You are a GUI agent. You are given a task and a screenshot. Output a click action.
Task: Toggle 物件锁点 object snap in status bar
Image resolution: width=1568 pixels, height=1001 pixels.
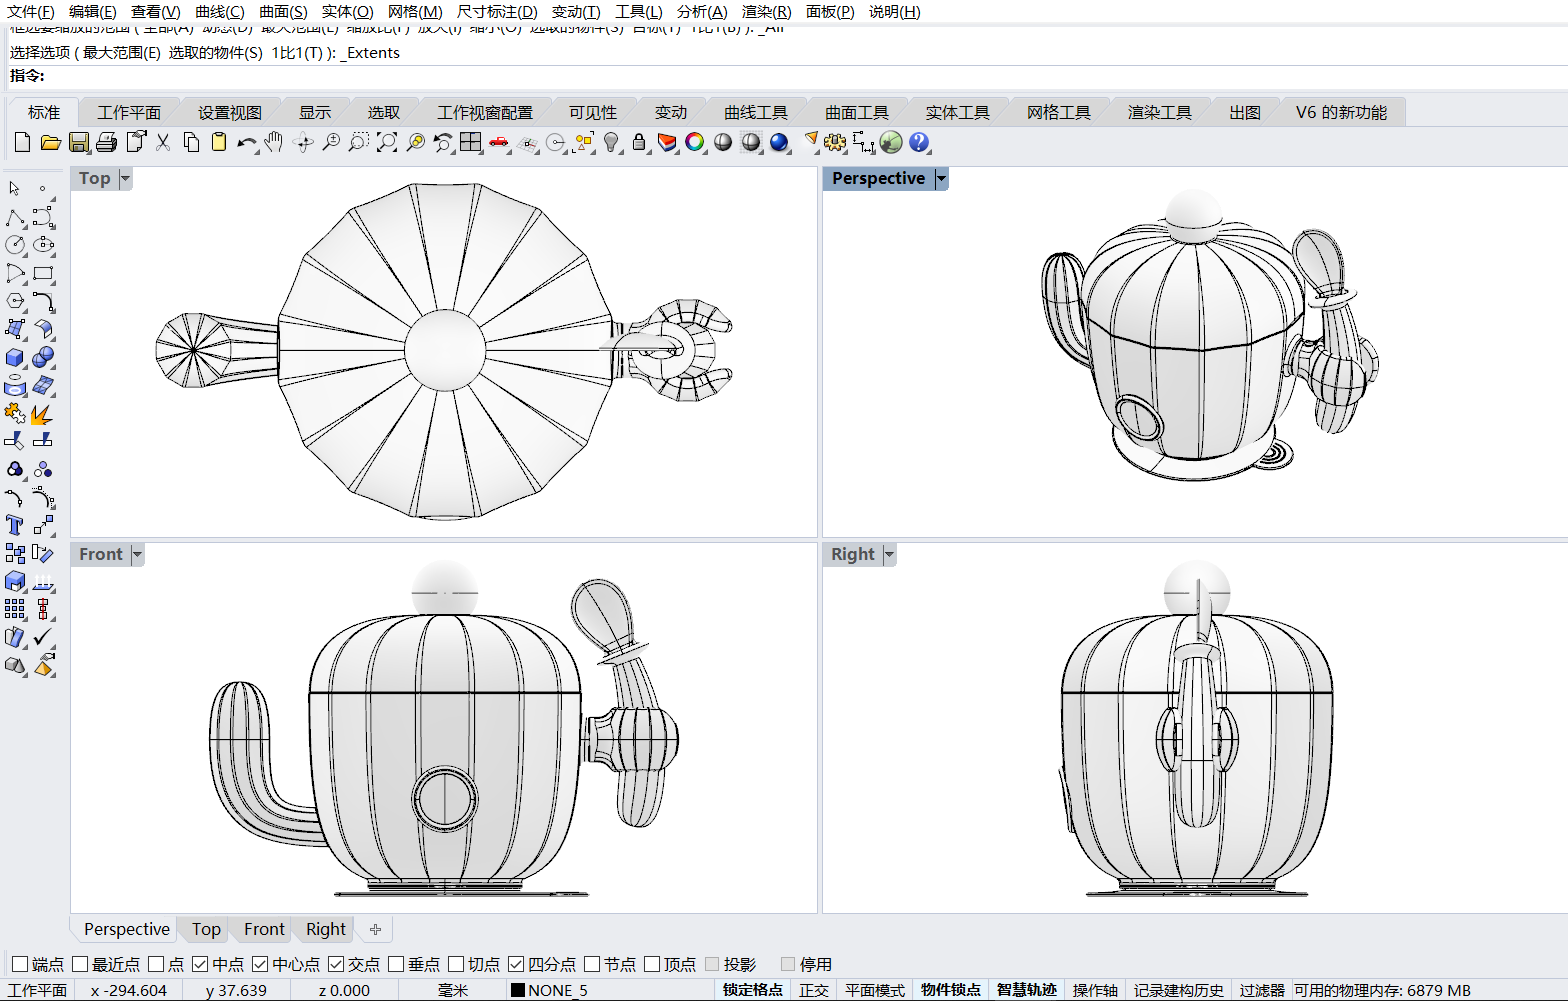click(951, 990)
